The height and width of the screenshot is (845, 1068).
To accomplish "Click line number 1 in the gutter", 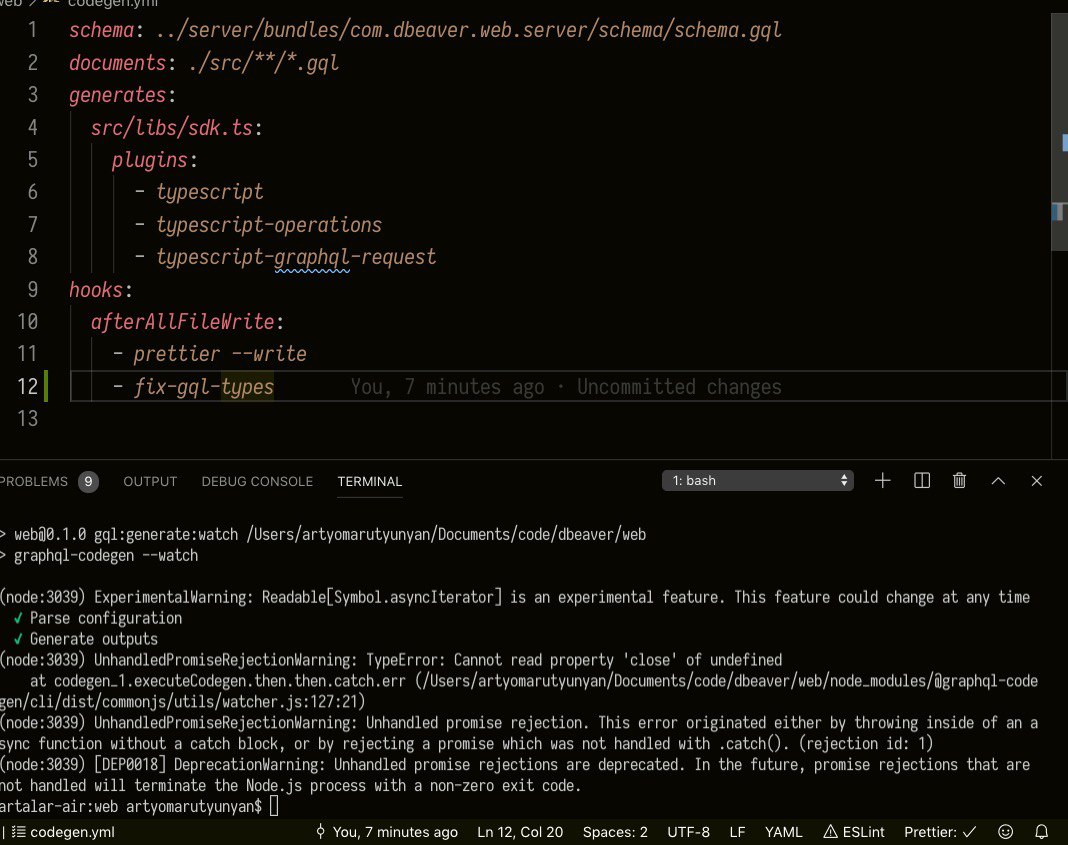I will pyautogui.click(x=32, y=30).
